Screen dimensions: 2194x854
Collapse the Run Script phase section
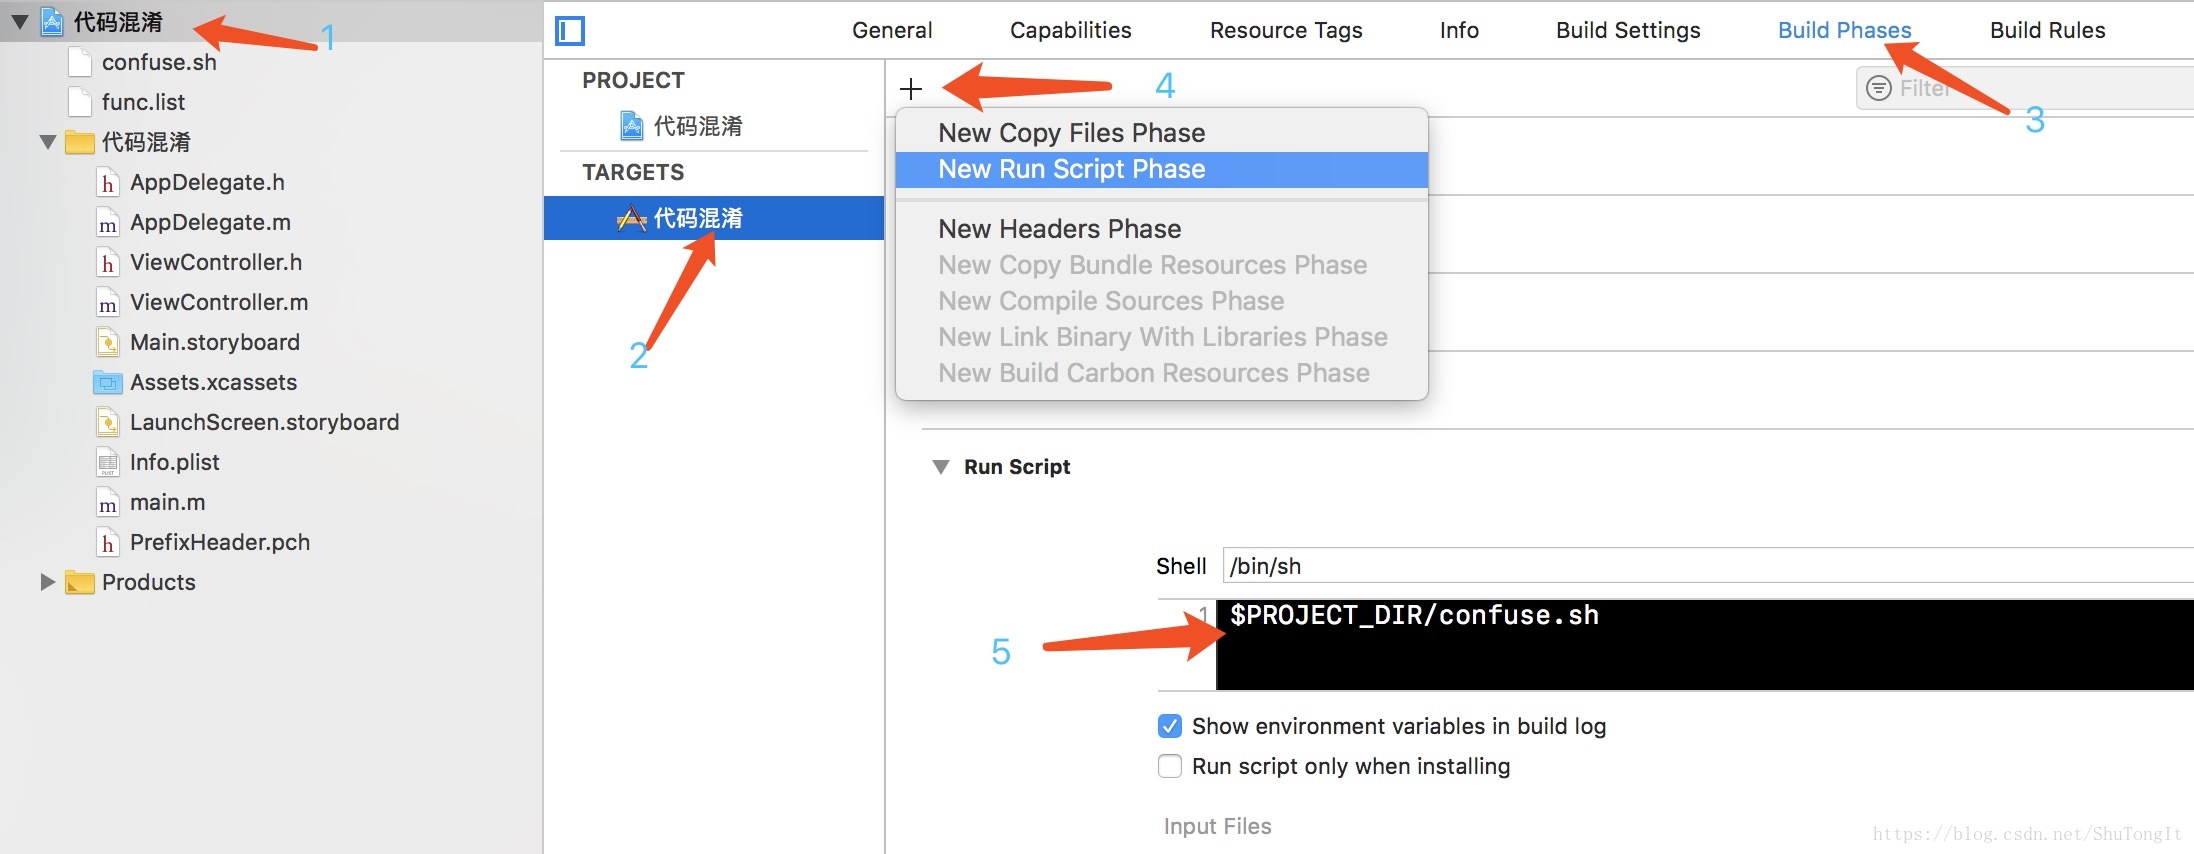coord(941,467)
